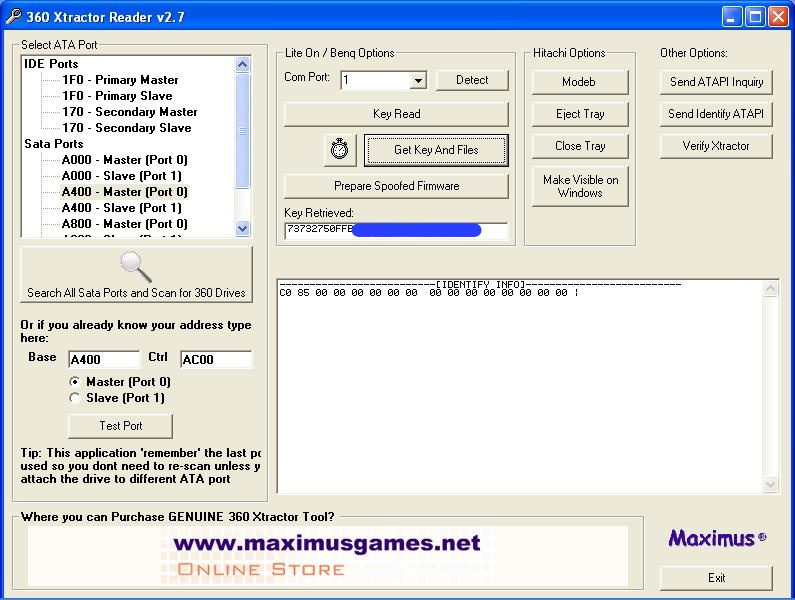This screenshot has width=795, height=600.
Task: Click the port list scrollbar thumb
Action: pyautogui.click(x=242, y=131)
